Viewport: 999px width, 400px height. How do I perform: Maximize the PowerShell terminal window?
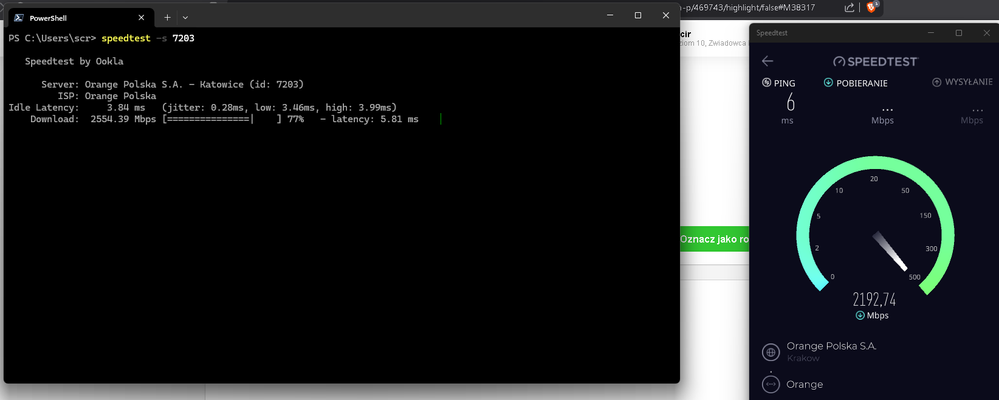638,15
